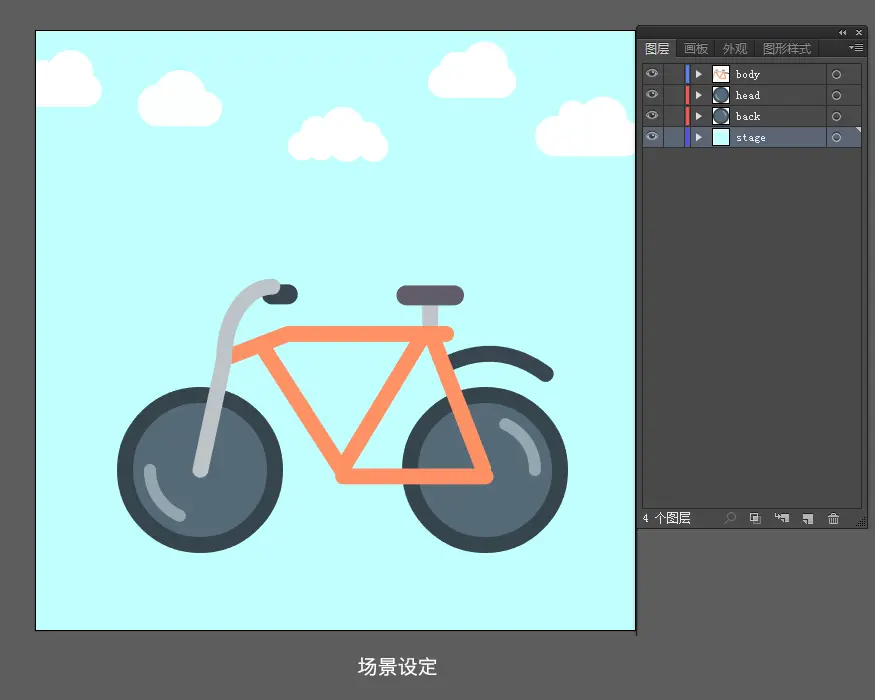Click the red color strip of head layer
875x700 pixels.
tap(688, 95)
